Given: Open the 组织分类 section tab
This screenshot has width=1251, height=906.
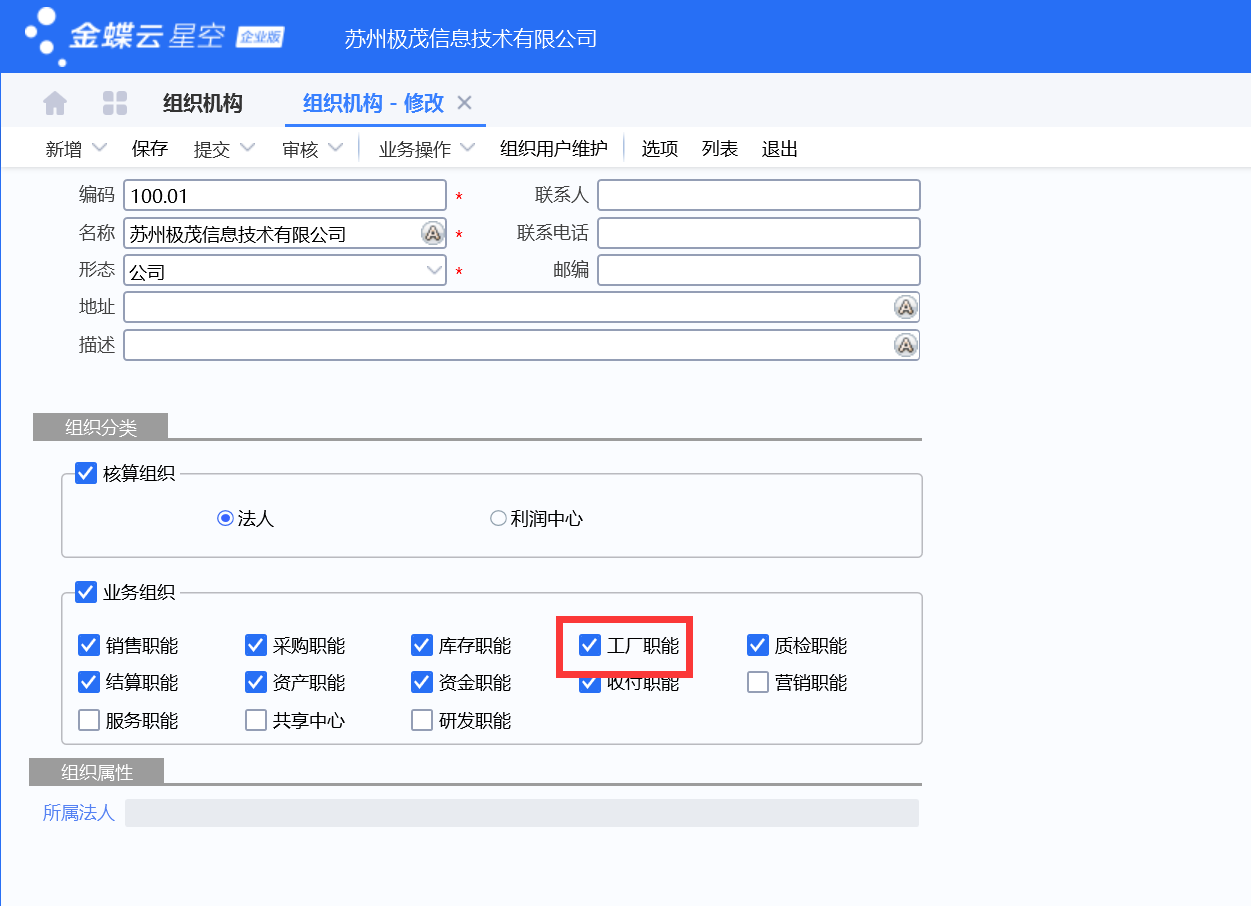Looking at the screenshot, I should pos(101,427).
